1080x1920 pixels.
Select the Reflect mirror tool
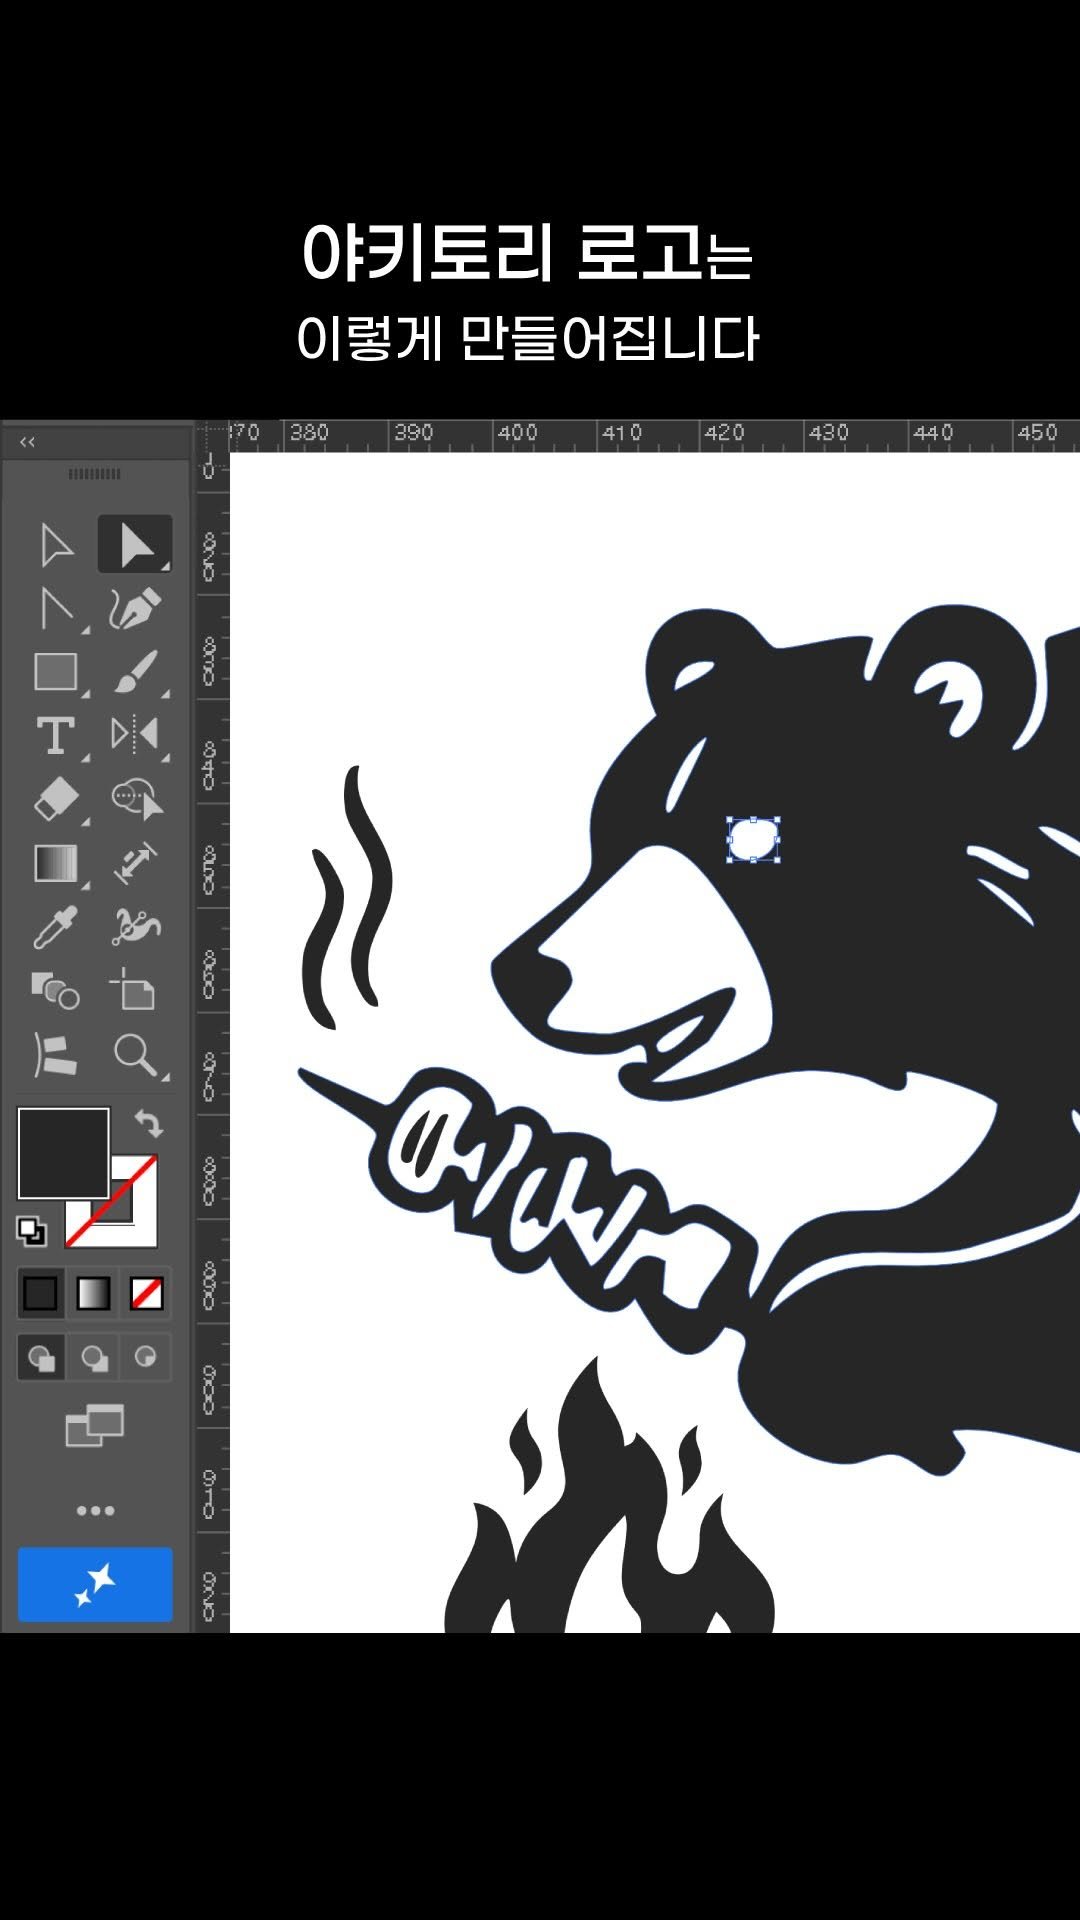[x=134, y=734]
